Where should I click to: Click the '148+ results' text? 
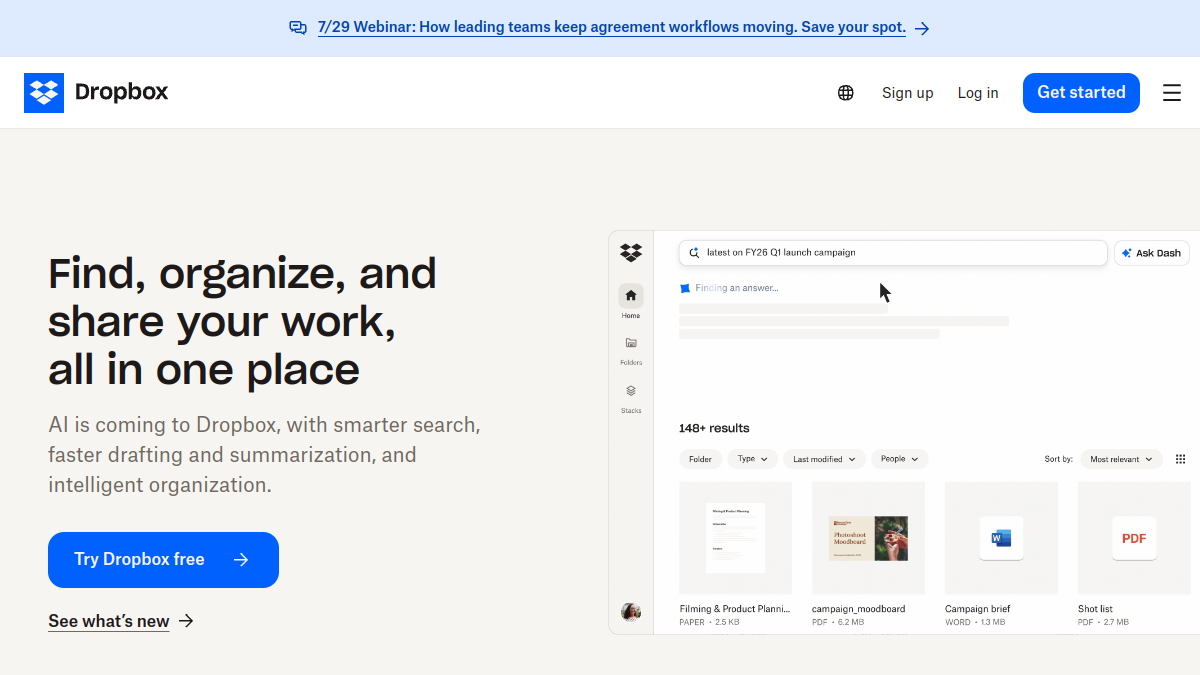coord(714,428)
